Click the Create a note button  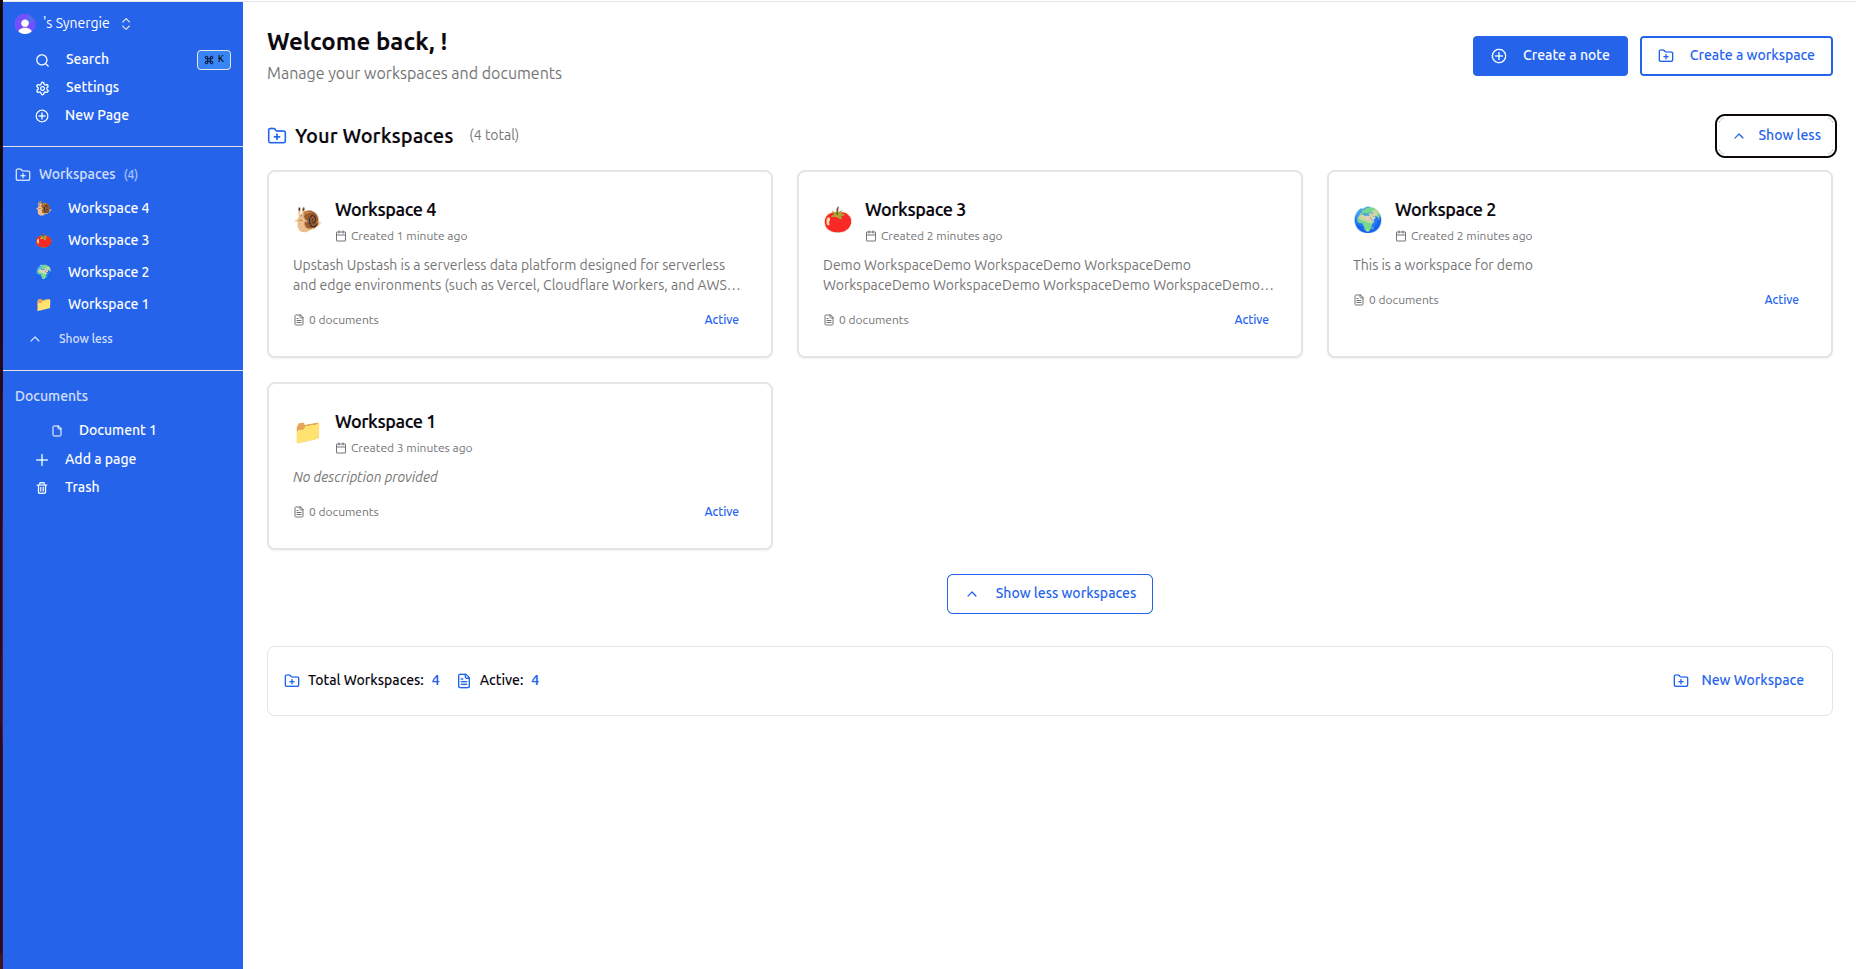pyautogui.click(x=1549, y=56)
